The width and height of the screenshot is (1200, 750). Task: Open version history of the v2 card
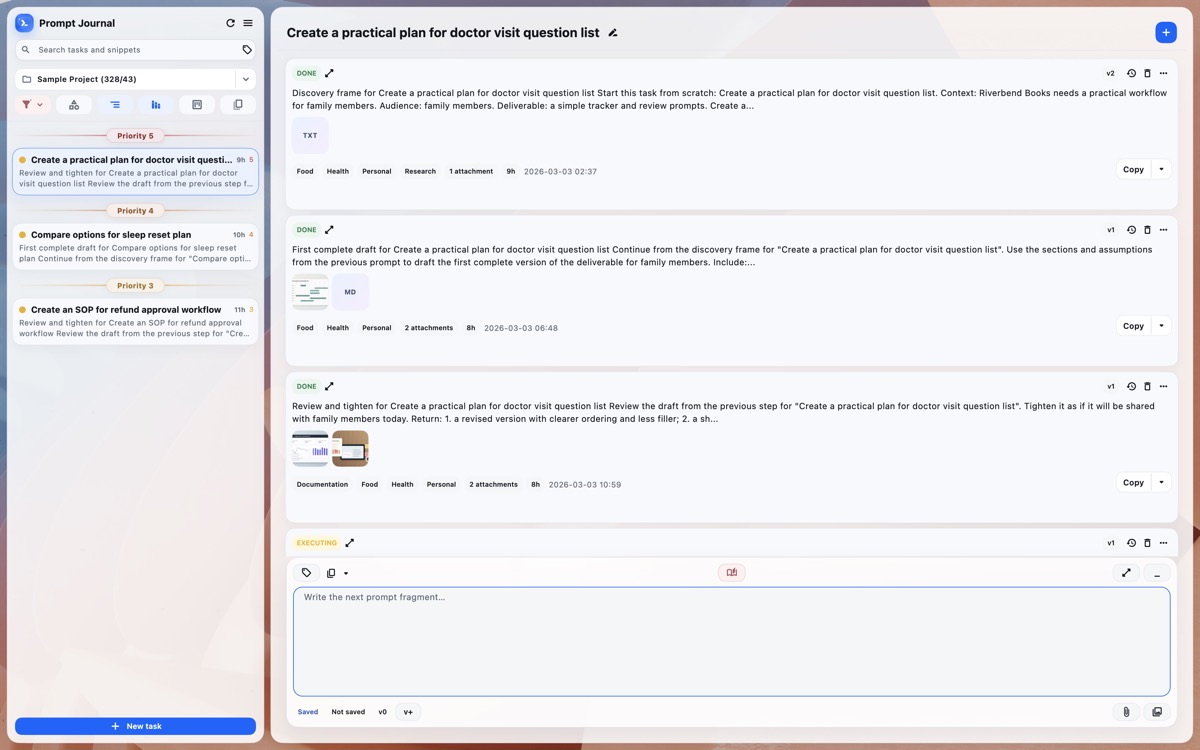pos(1131,73)
